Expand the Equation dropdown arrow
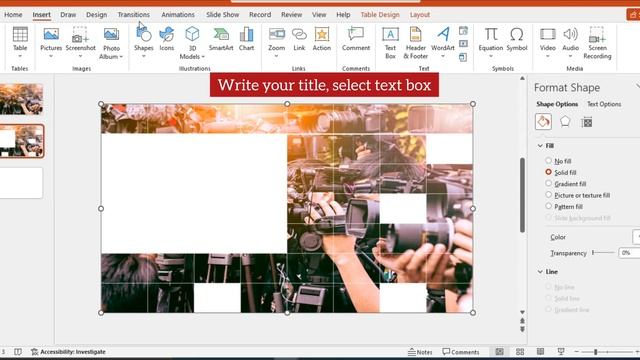Image resolution: width=640 pixels, height=360 pixels. pos(491,56)
